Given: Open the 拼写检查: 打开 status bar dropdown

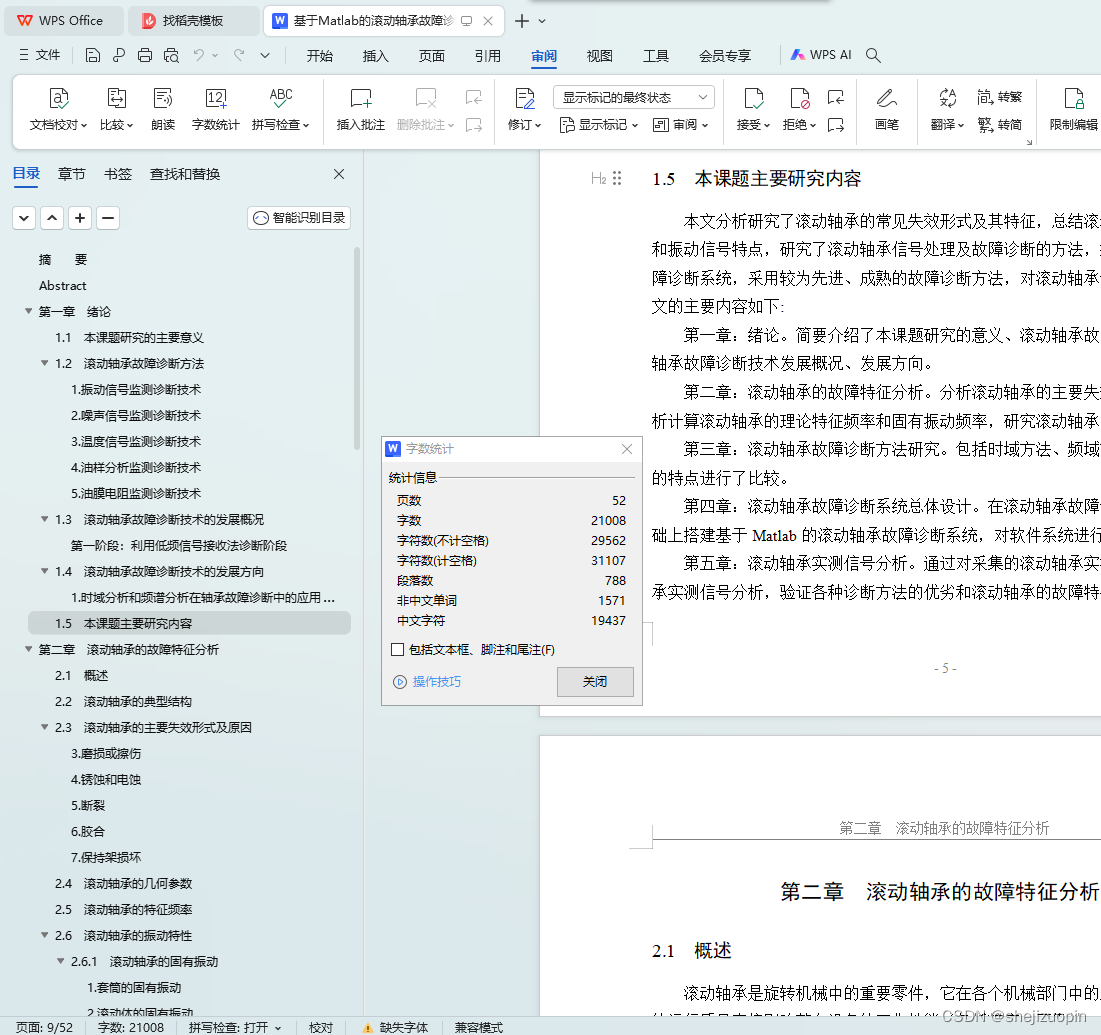Looking at the screenshot, I should tap(235, 1027).
